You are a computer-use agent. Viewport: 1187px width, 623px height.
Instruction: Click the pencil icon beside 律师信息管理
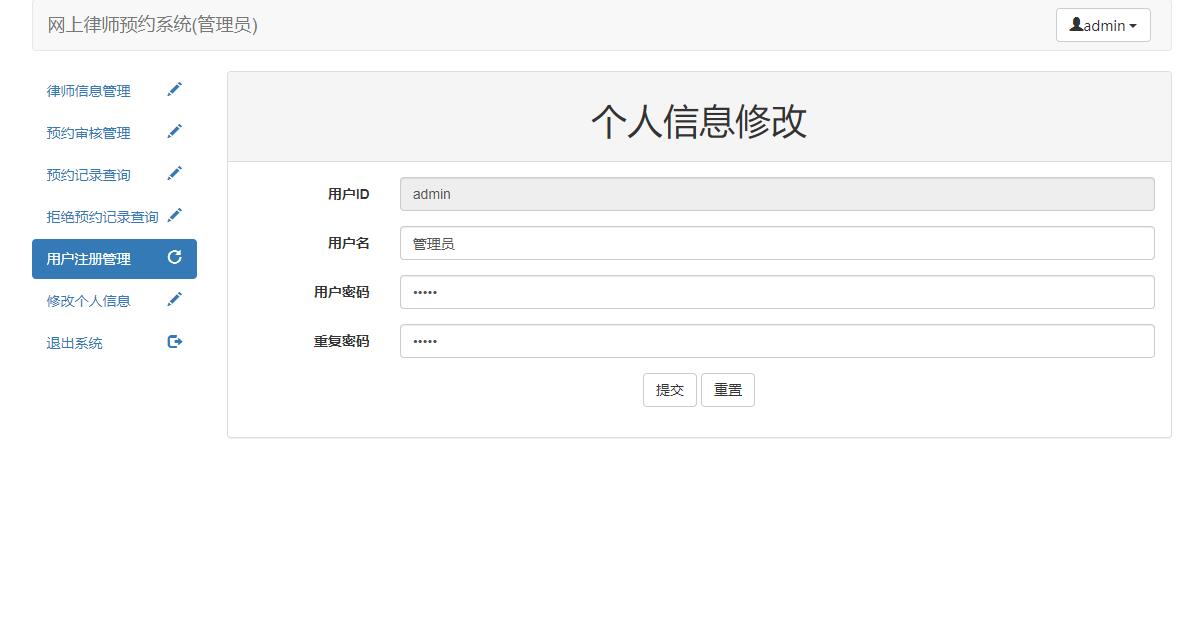click(x=175, y=89)
